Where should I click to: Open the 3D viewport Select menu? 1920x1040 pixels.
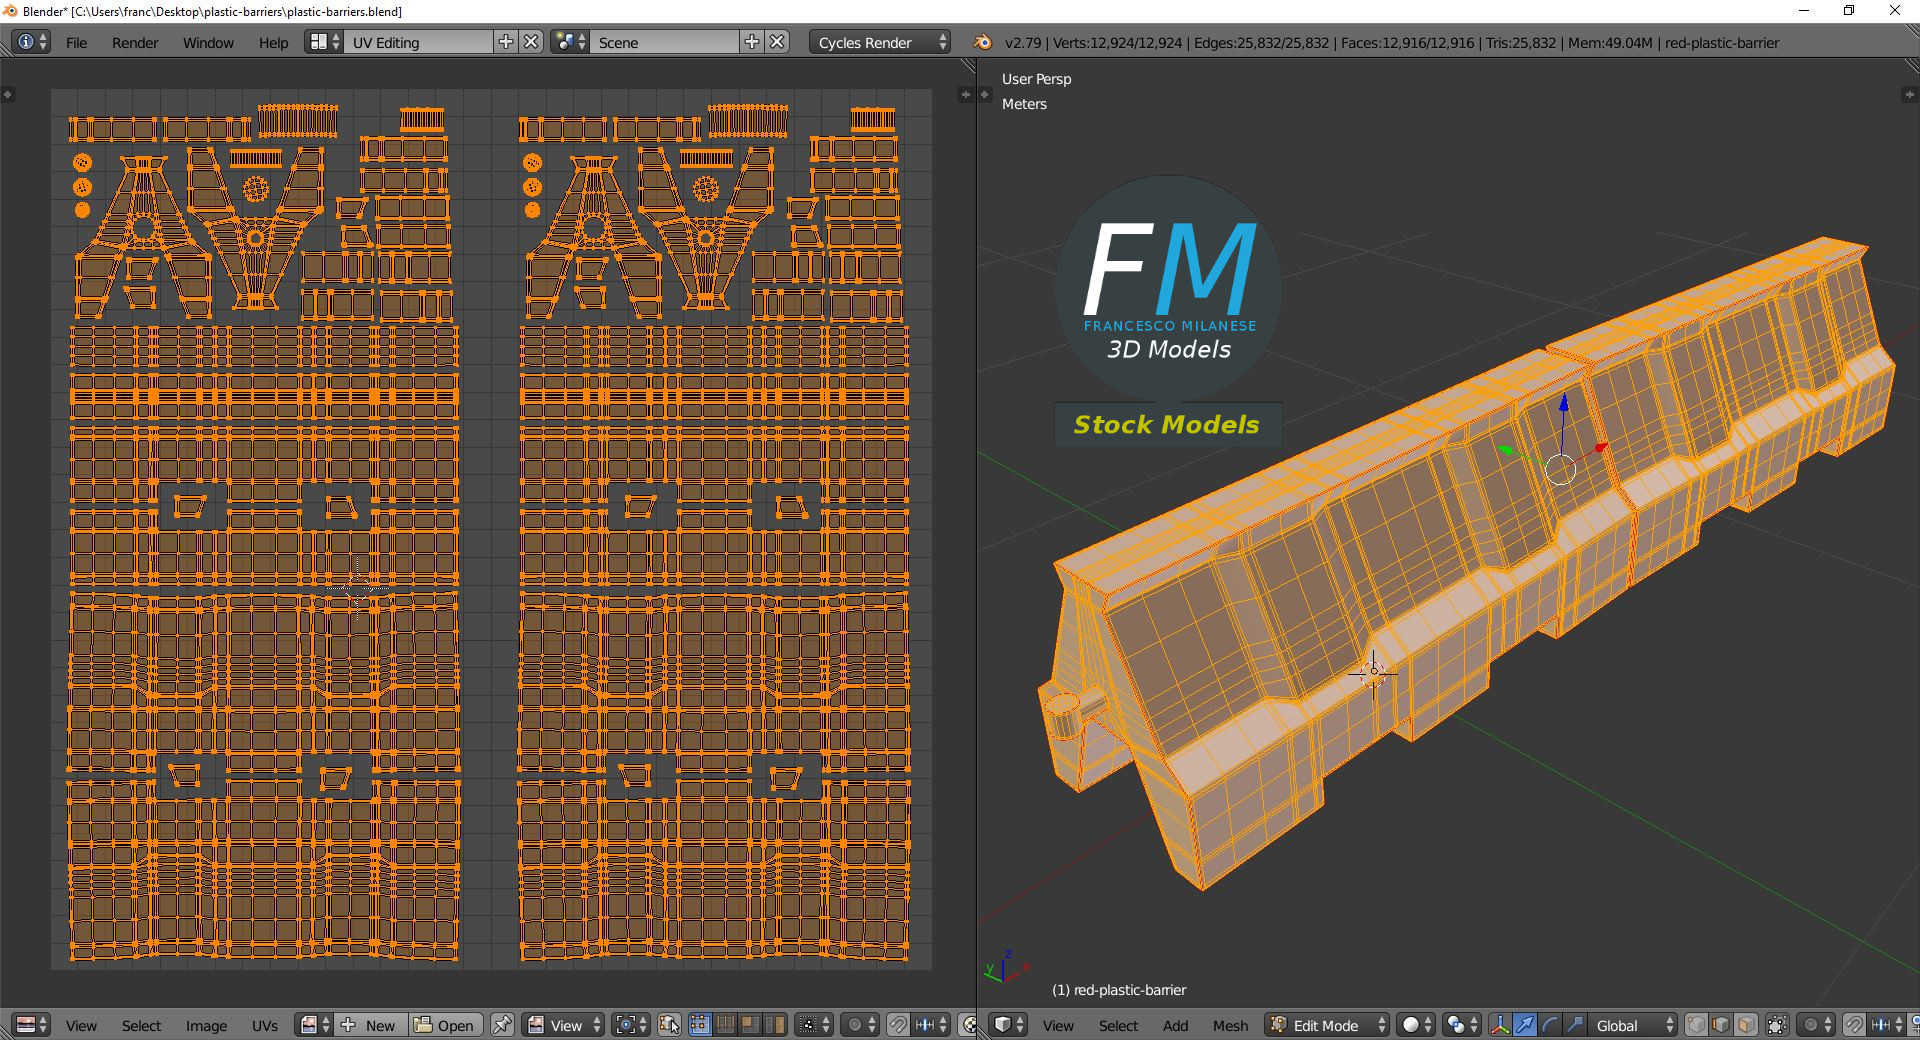point(1118,1026)
